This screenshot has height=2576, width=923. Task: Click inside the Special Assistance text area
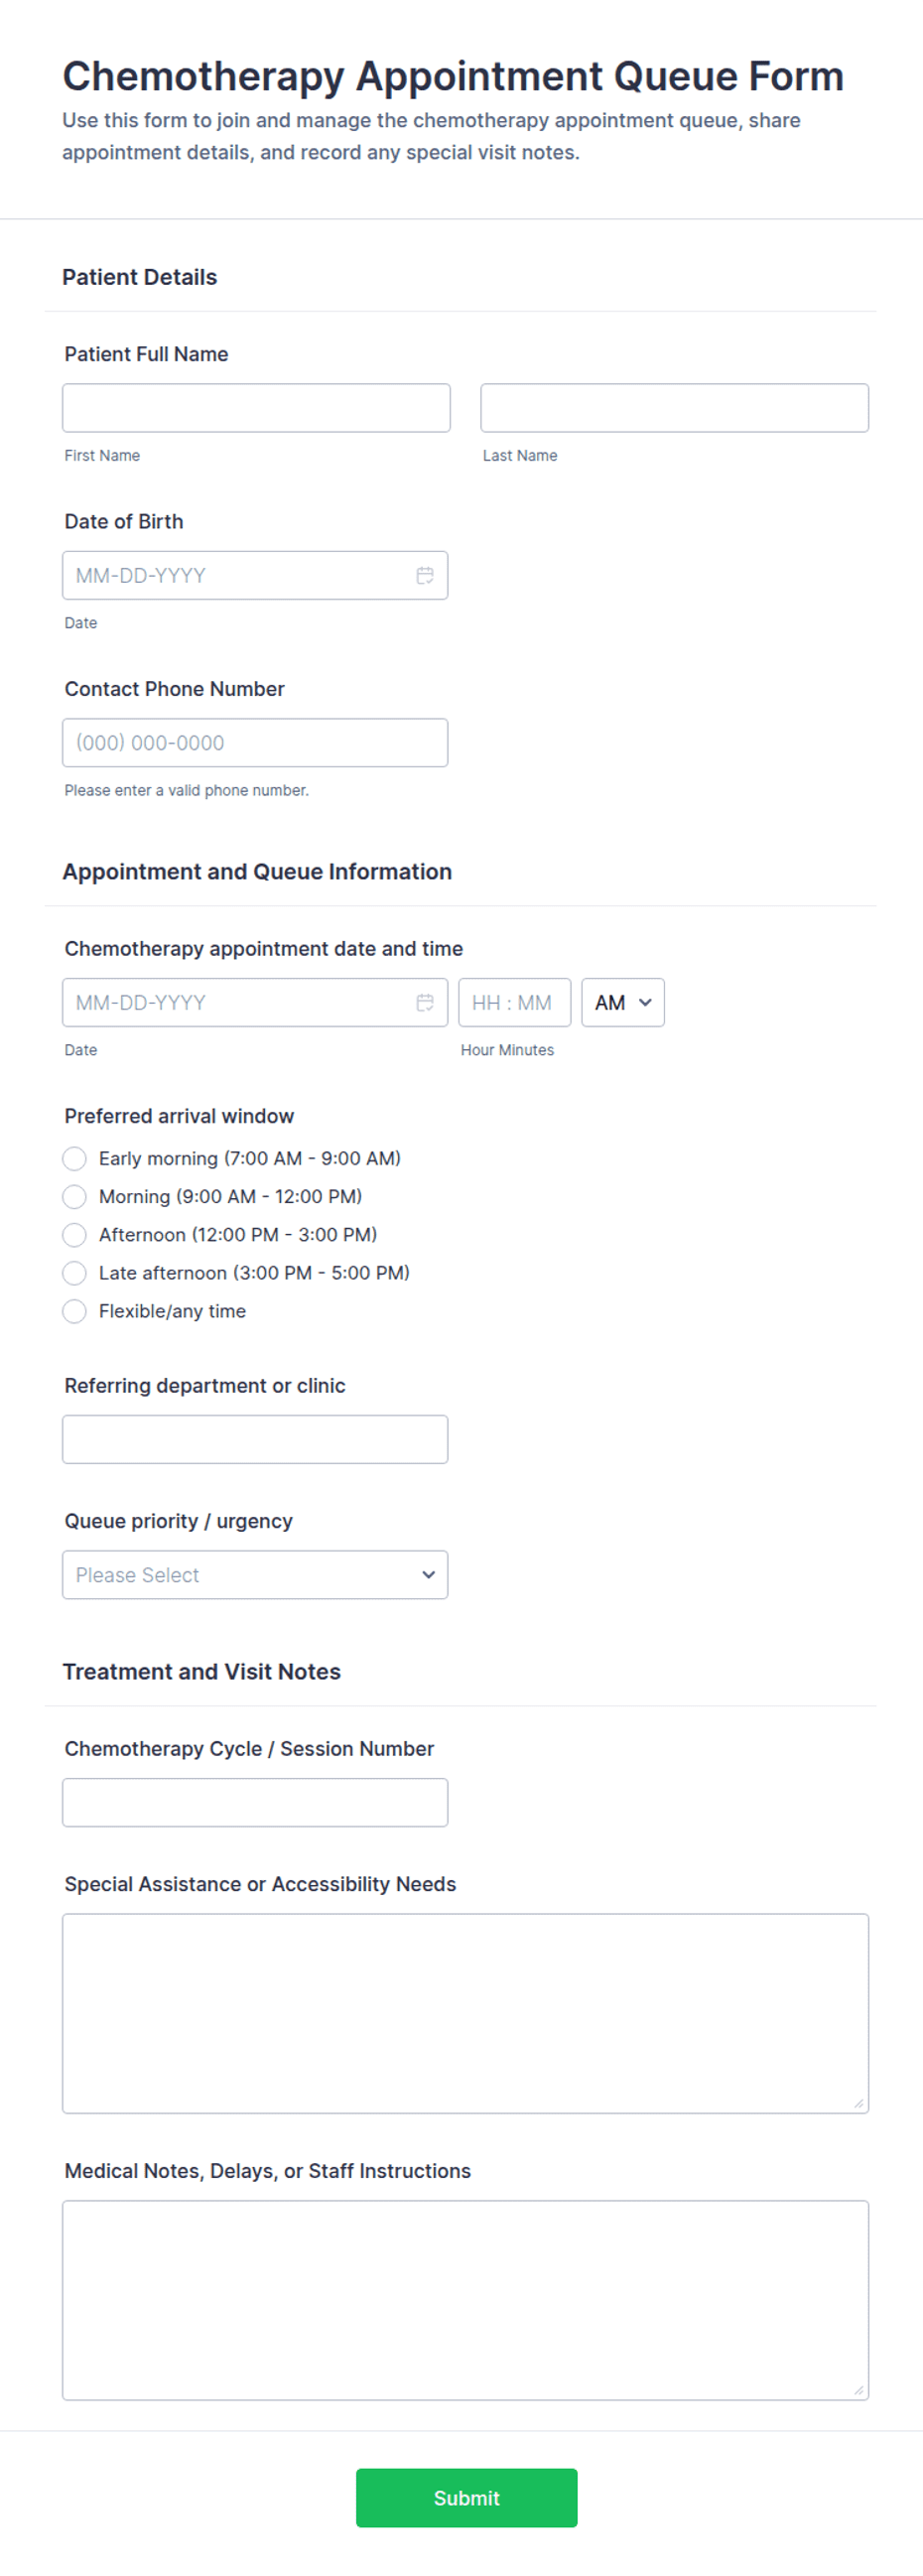tap(465, 2013)
